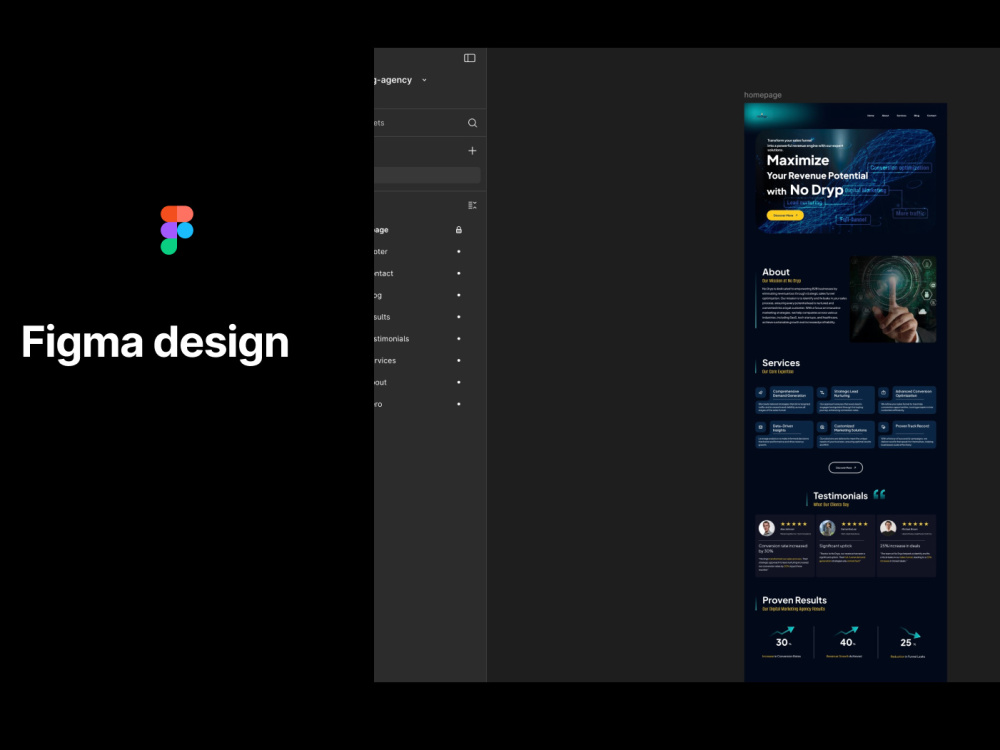
Task: Click the third testimonial's avatar photo
Action: (x=888, y=527)
